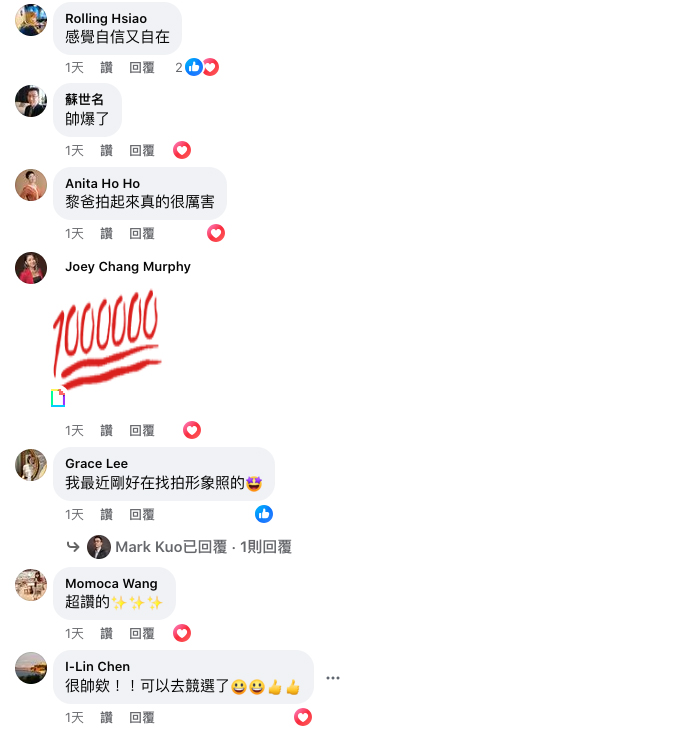Reply to Anita Ho Ho's comment via 回覆
The image size is (679, 732).
tap(142, 233)
